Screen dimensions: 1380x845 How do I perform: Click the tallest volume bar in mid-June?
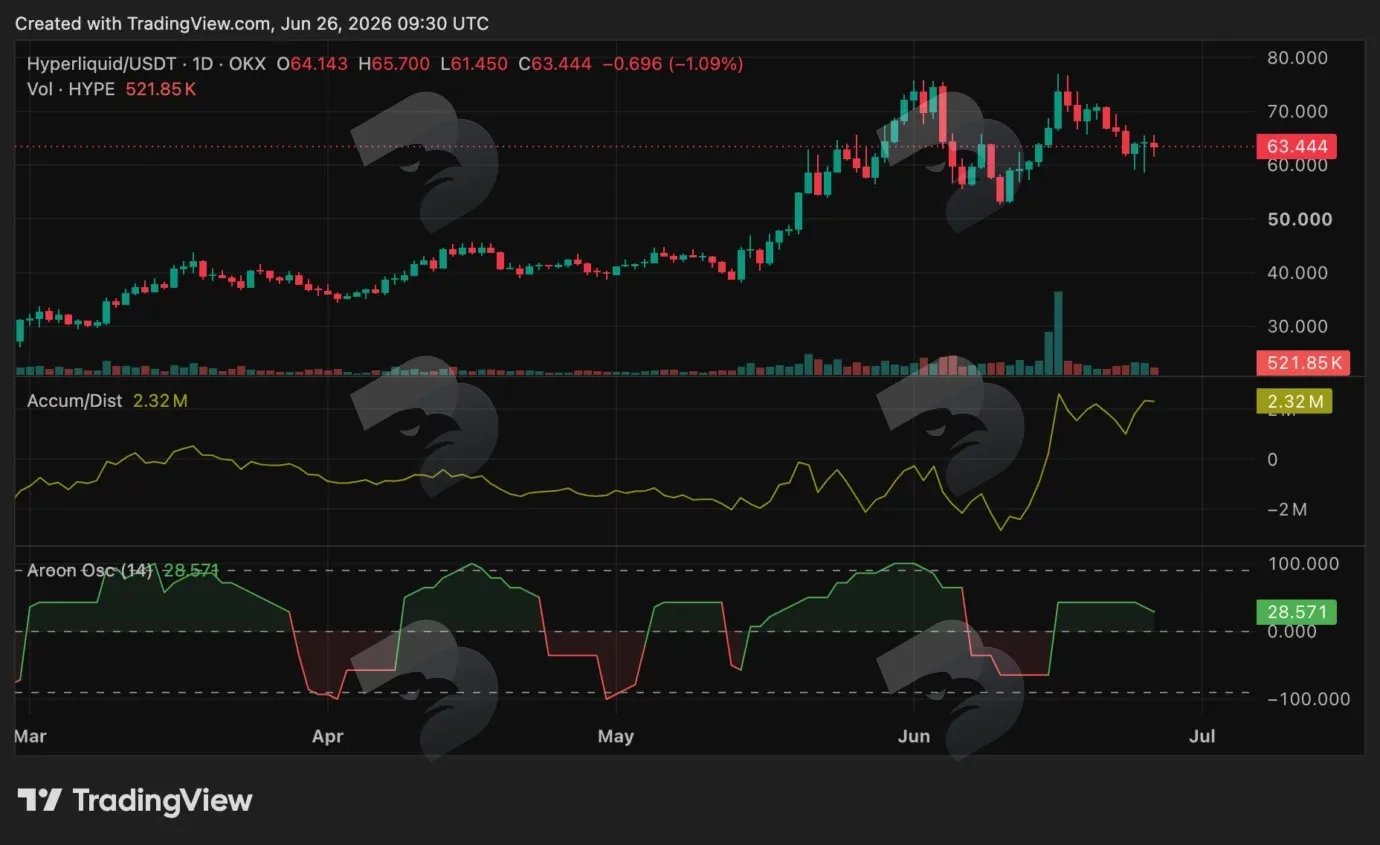[1058, 334]
